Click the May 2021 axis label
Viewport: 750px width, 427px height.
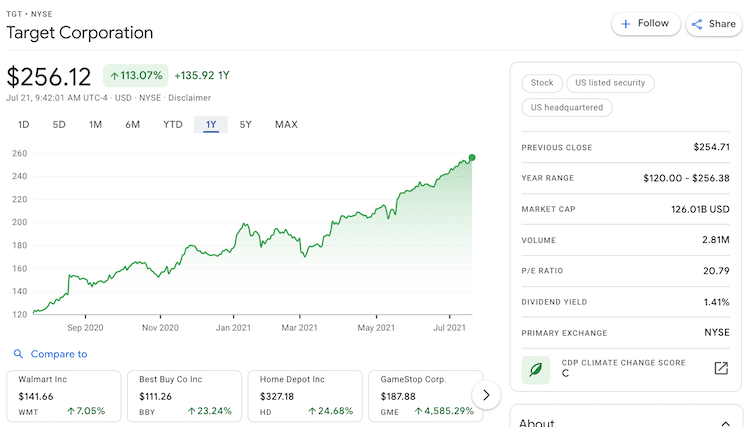click(376, 328)
